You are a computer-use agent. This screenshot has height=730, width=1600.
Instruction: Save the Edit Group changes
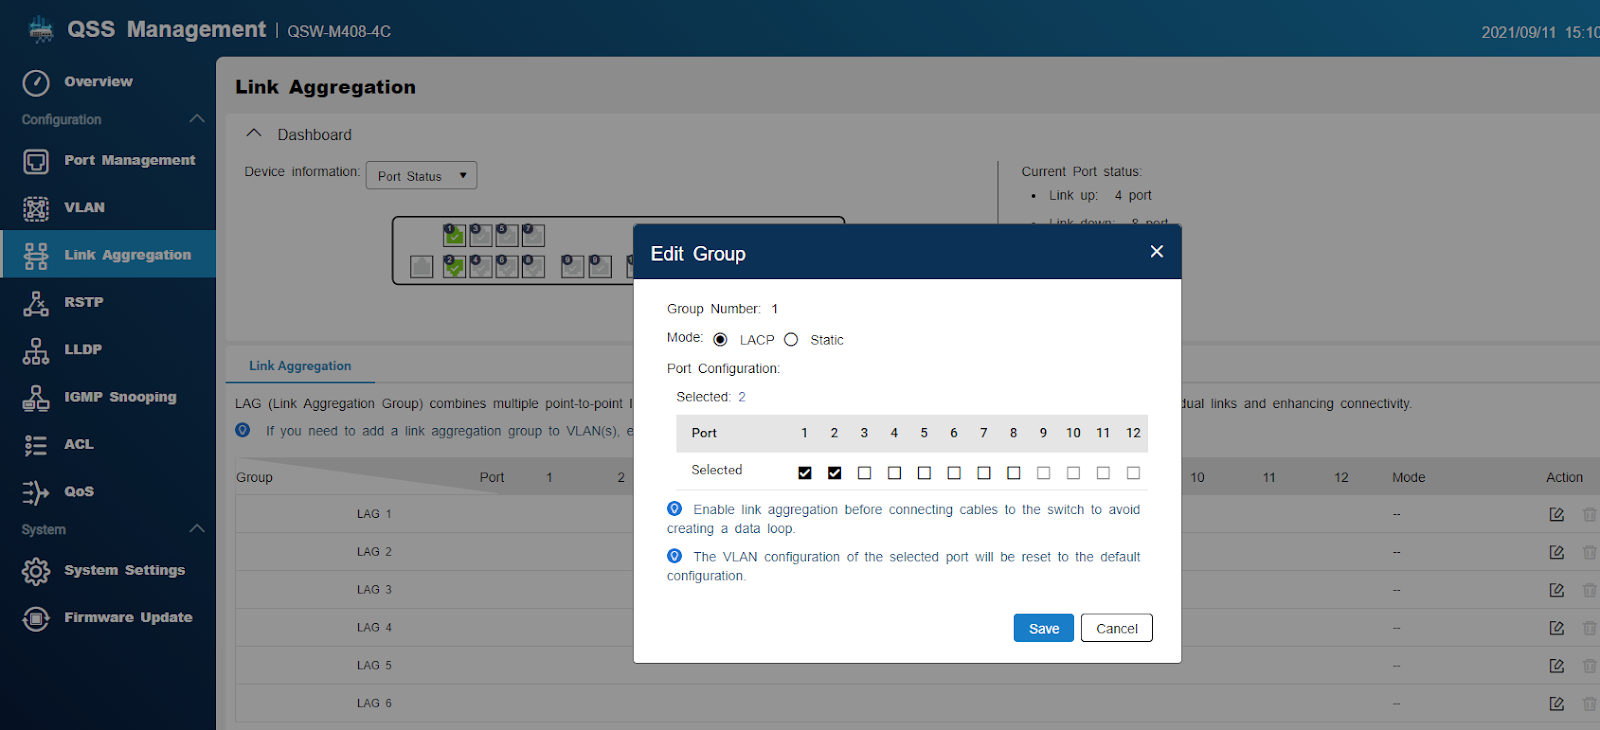[1043, 628]
